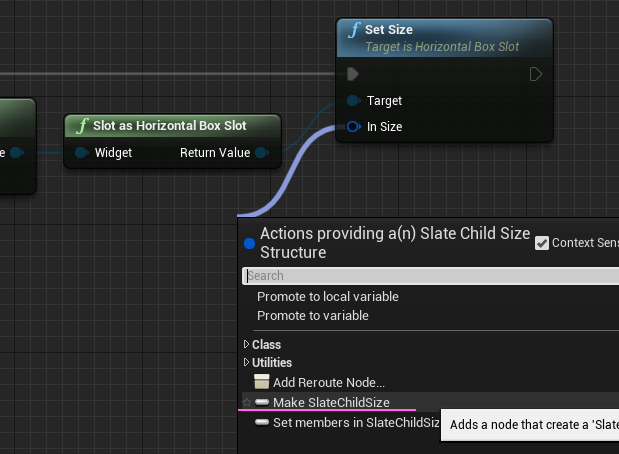The height and width of the screenshot is (454, 619).
Task: Click the Target input pin on Set Size
Action: [353, 101]
